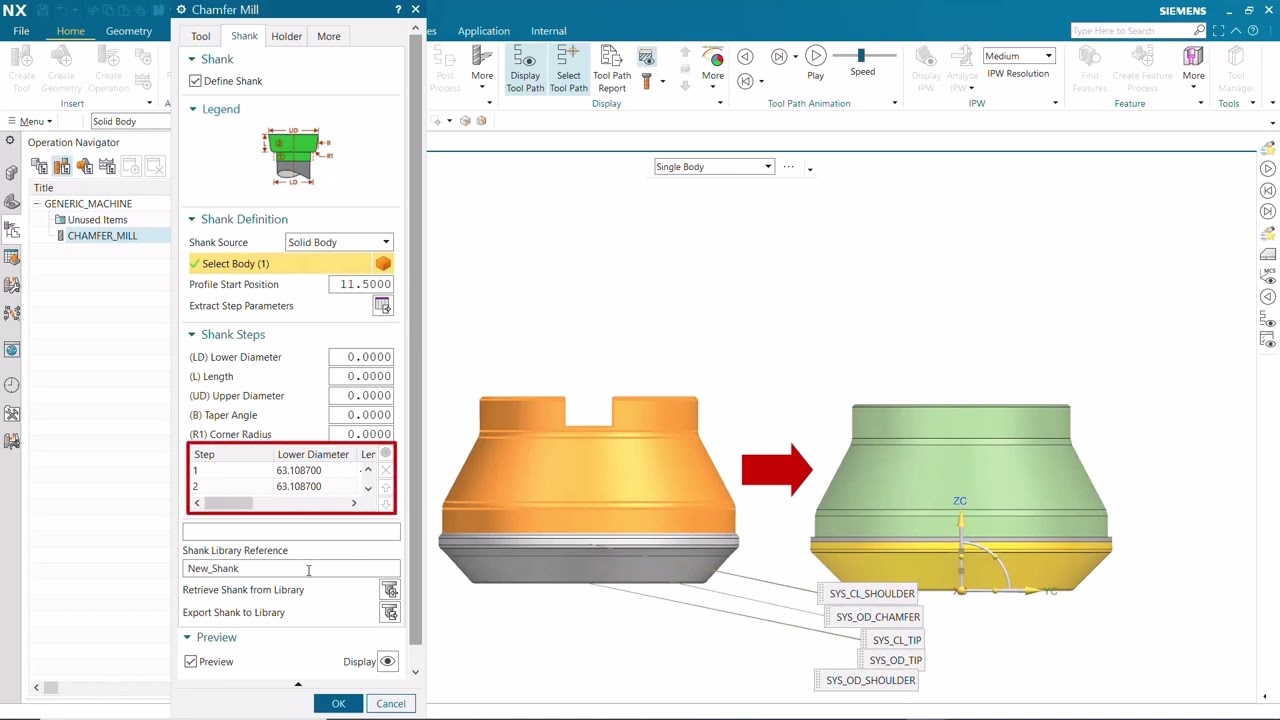Open the Tool Path Report

[612, 70]
